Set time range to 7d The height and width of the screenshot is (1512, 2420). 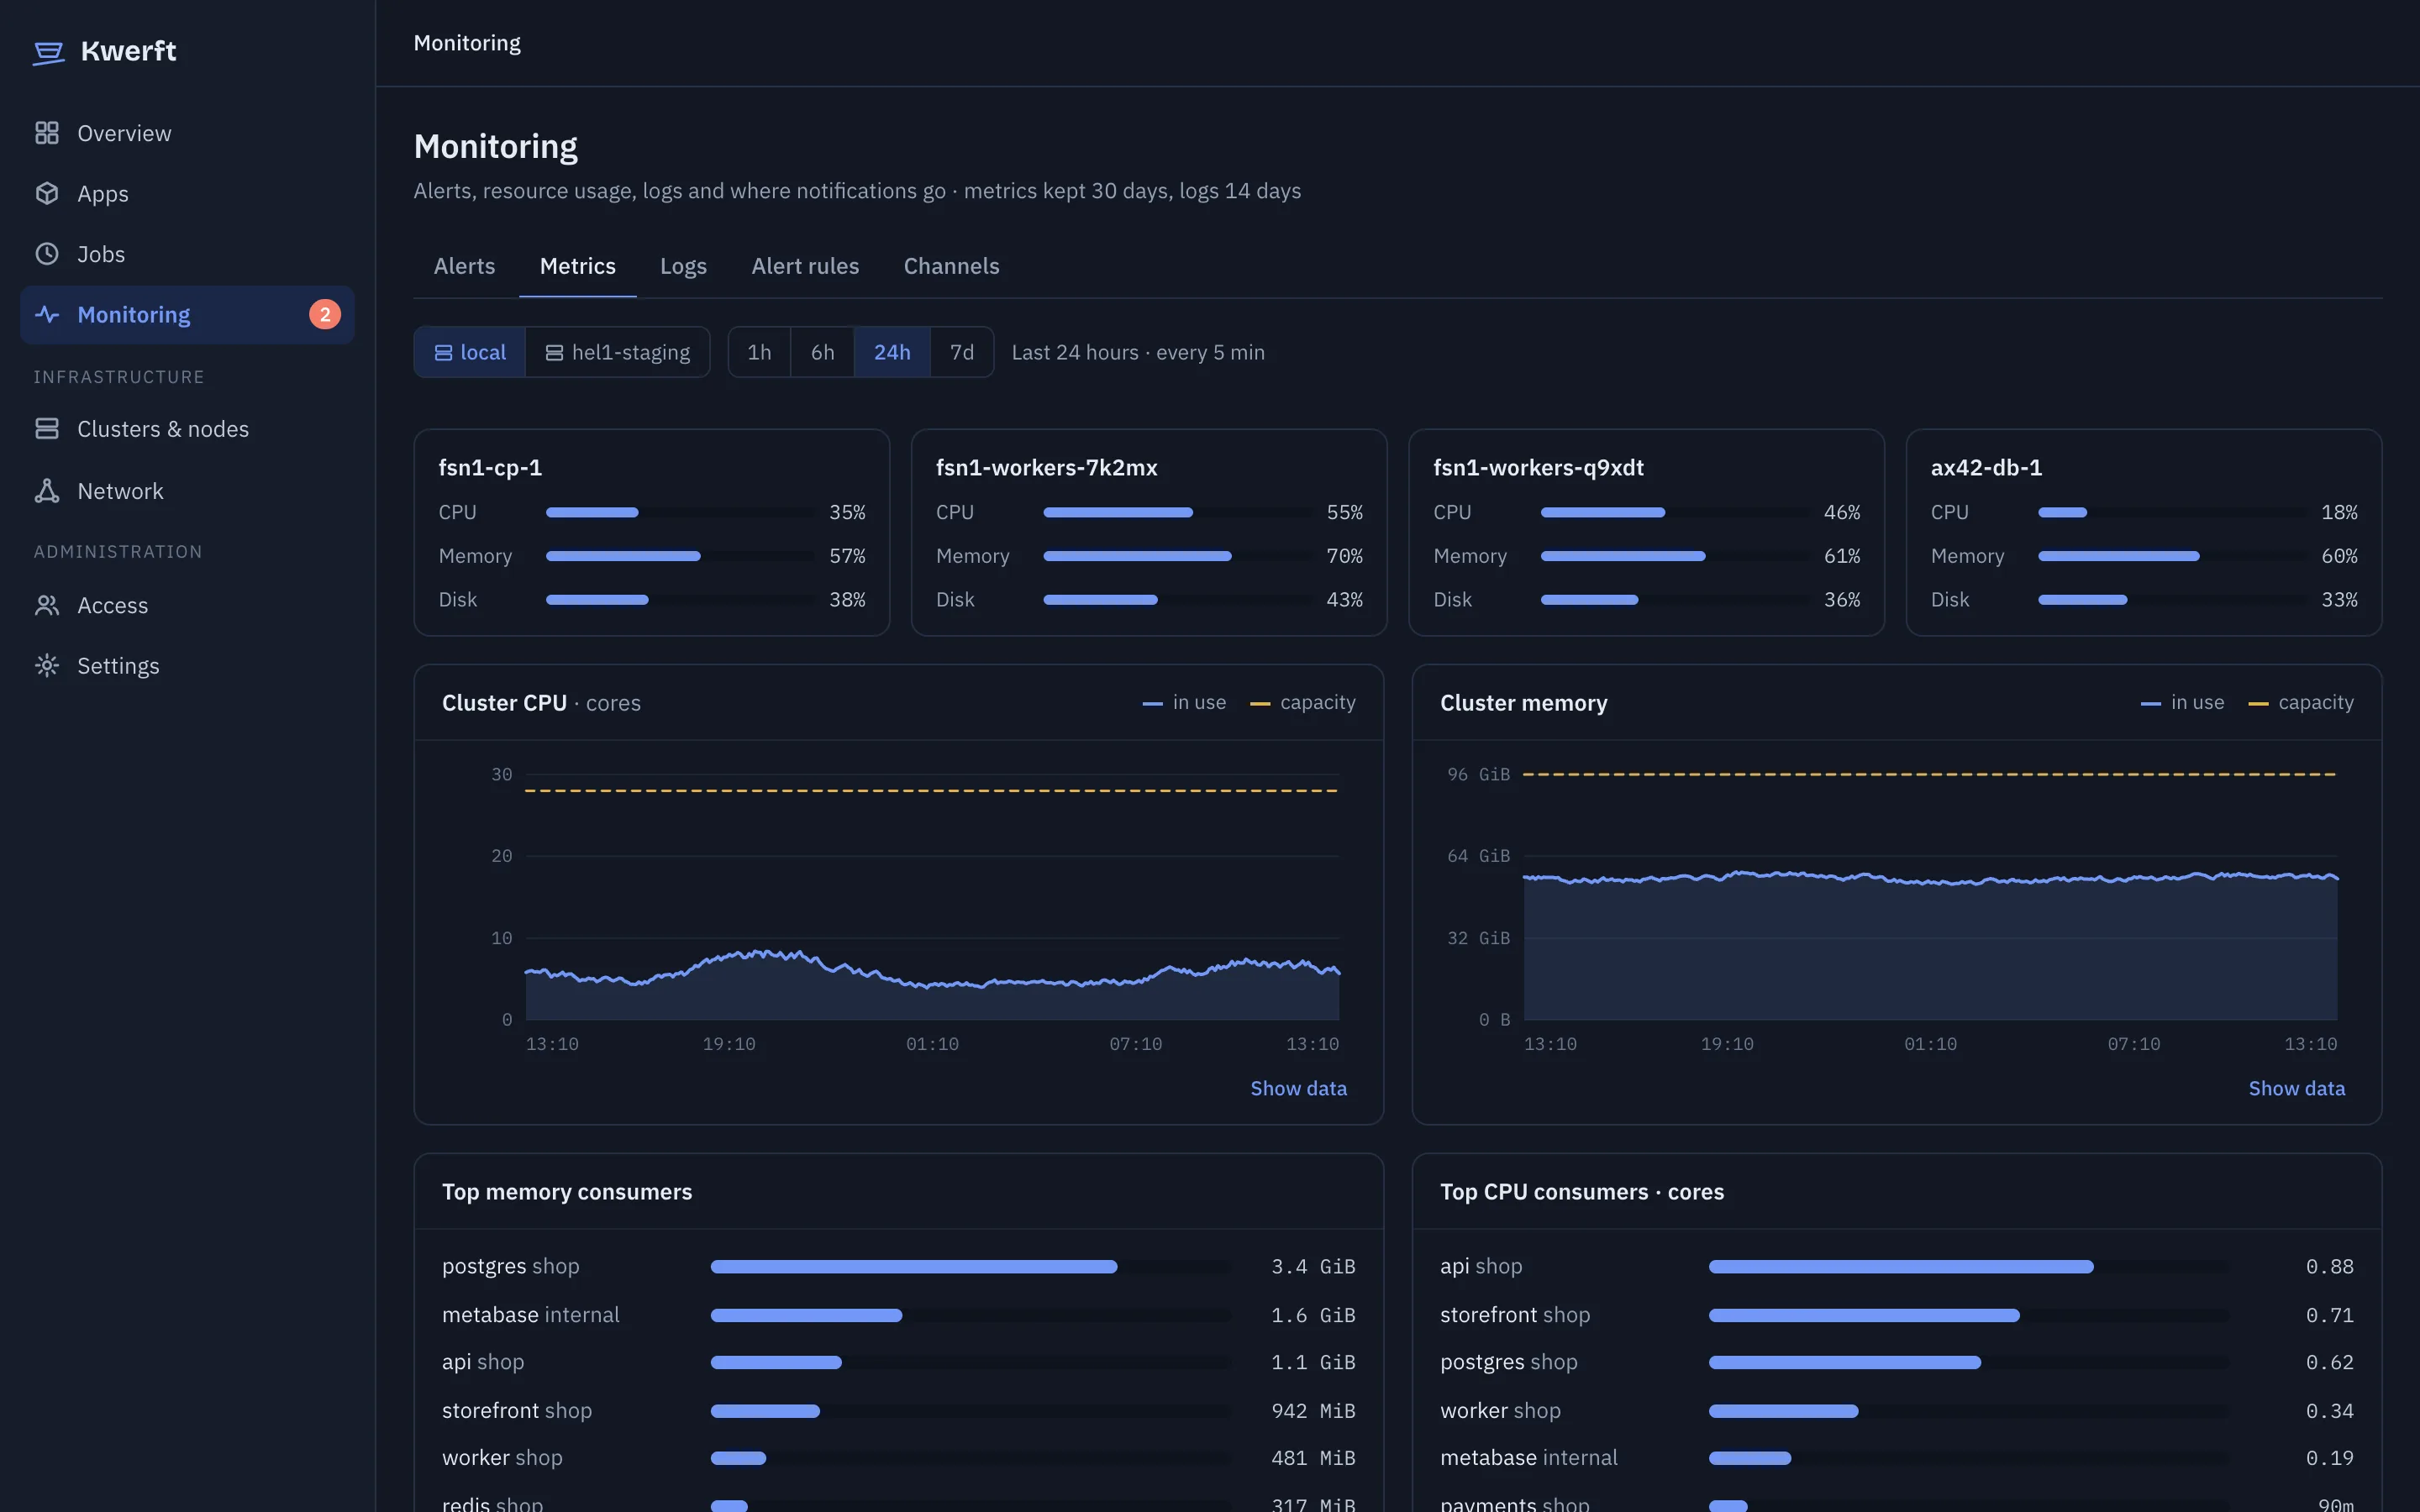[x=962, y=352]
